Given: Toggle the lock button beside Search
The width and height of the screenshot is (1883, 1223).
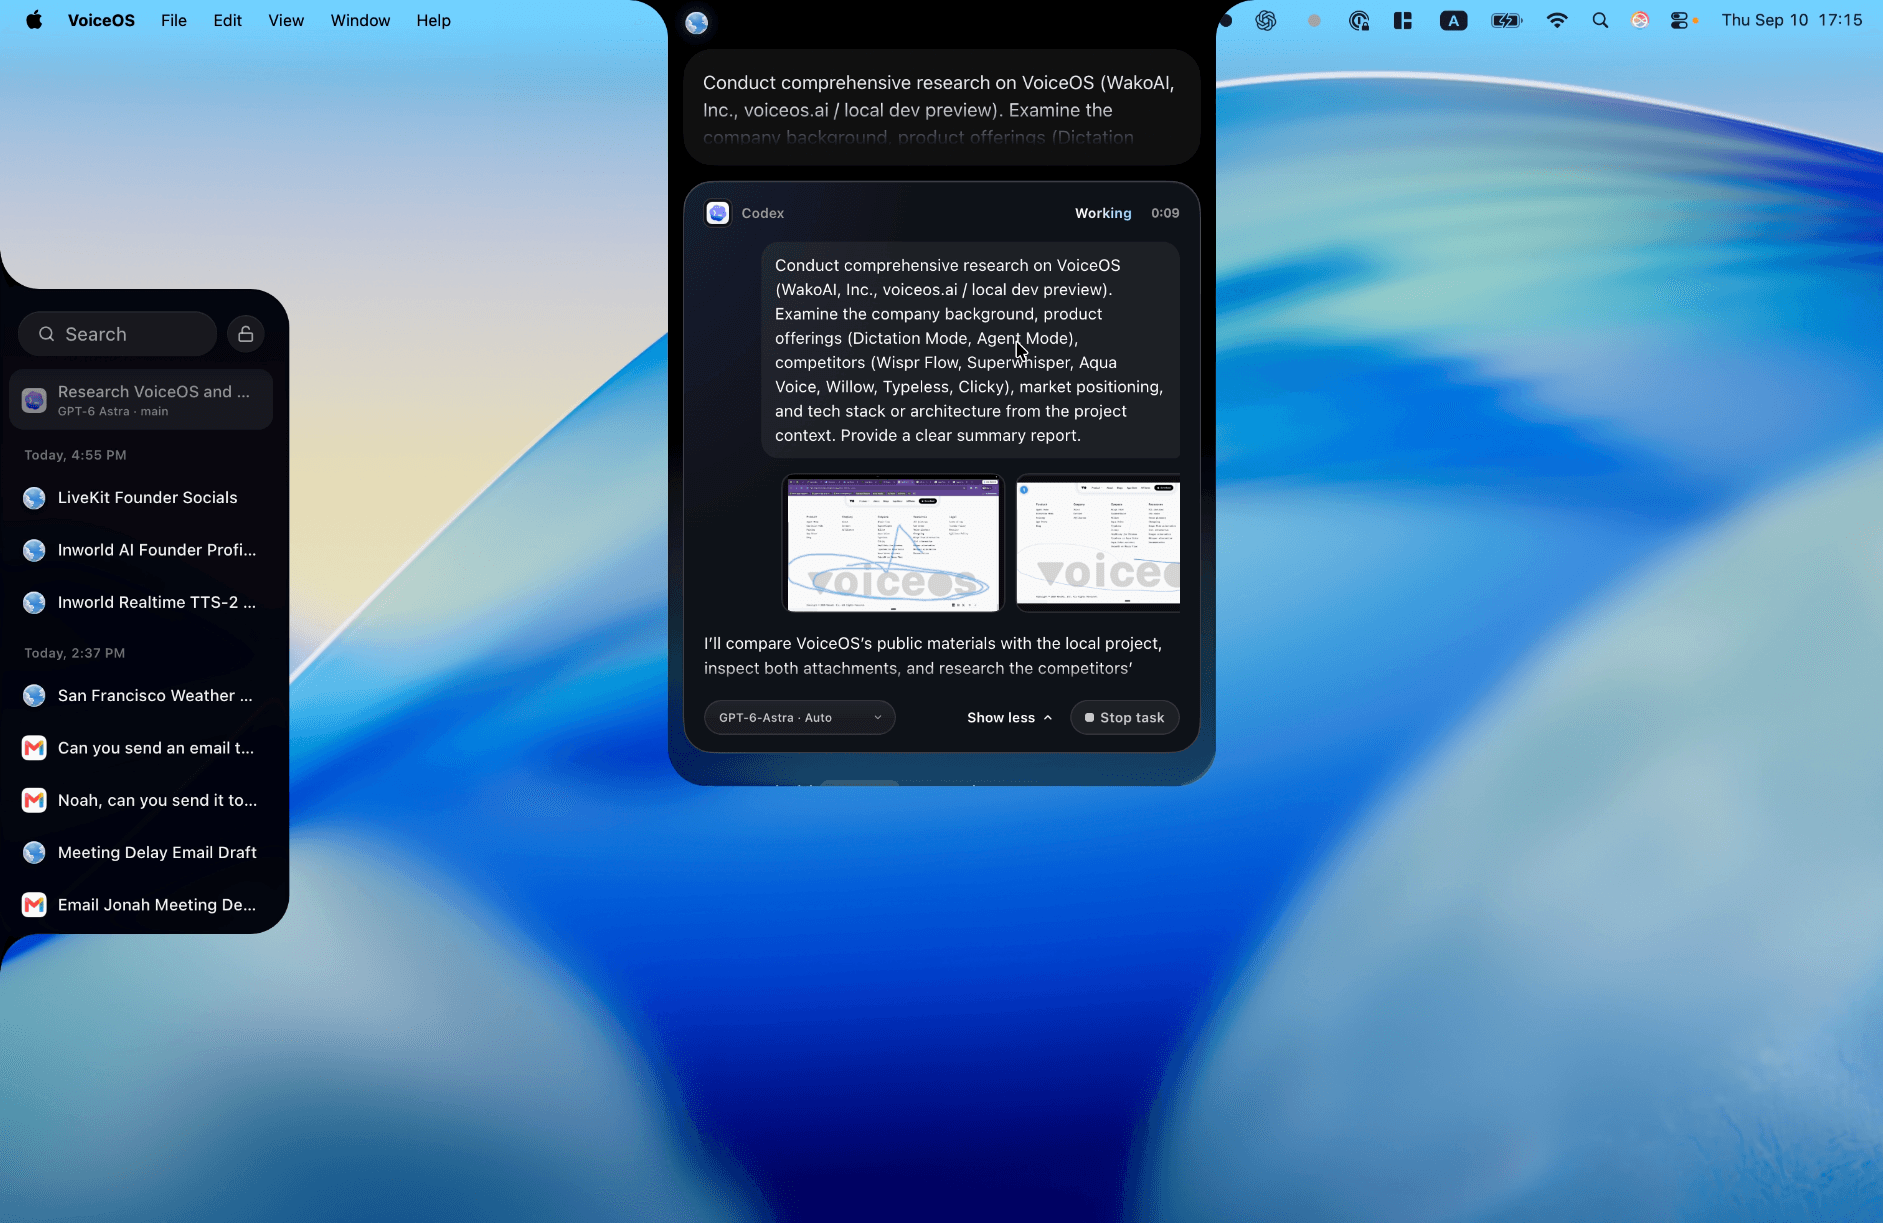Looking at the screenshot, I should pyautogui.click(x=245, y=334).
